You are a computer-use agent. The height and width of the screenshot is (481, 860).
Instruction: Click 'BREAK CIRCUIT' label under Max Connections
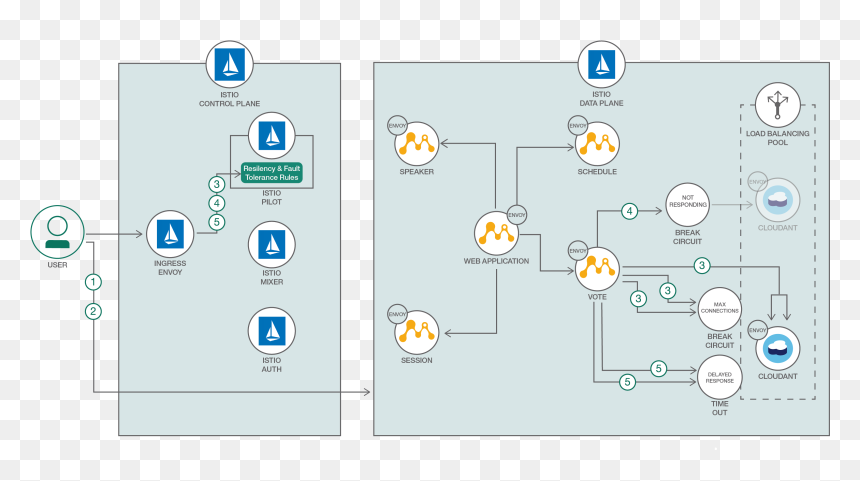(x=720, y=341)
